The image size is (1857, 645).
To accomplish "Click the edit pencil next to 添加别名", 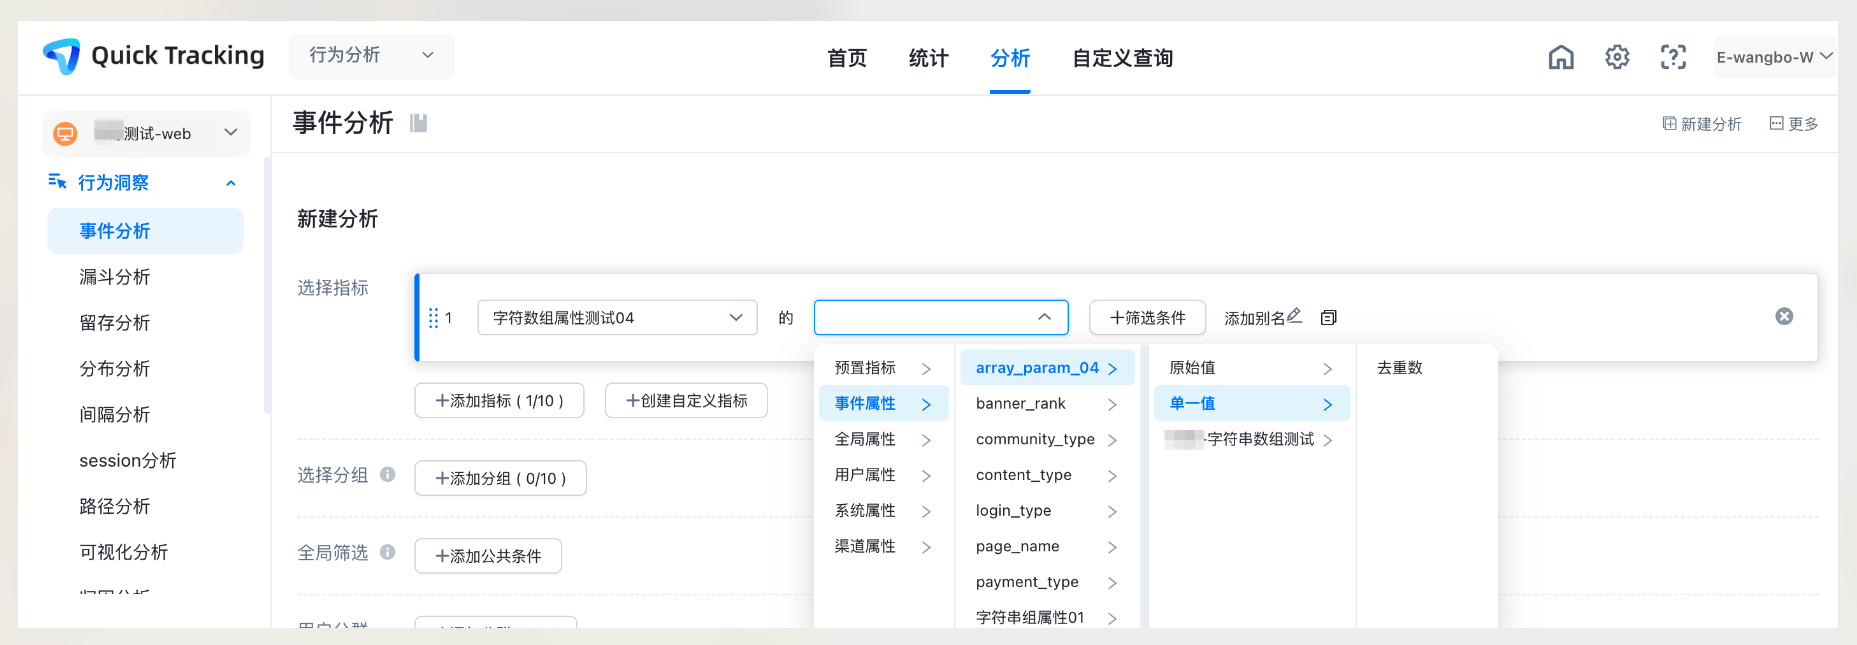I will 1295,316.
